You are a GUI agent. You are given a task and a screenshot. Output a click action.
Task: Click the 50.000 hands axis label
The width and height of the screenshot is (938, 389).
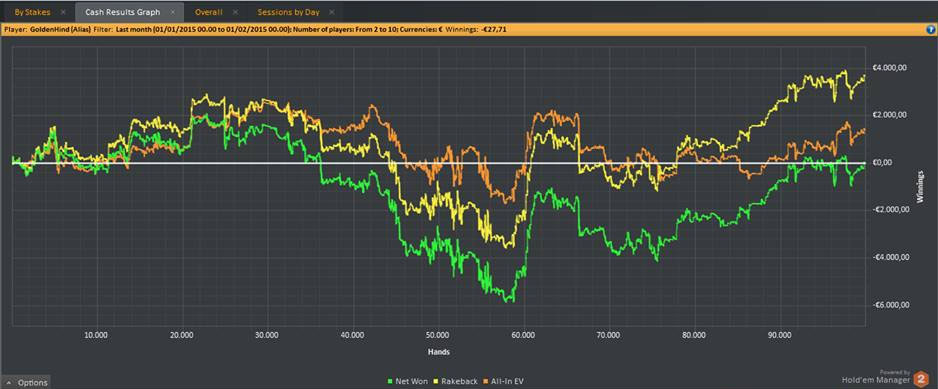437,336
